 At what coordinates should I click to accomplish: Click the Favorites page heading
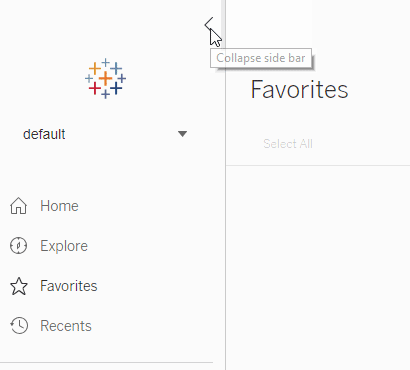tap(299, 89)
